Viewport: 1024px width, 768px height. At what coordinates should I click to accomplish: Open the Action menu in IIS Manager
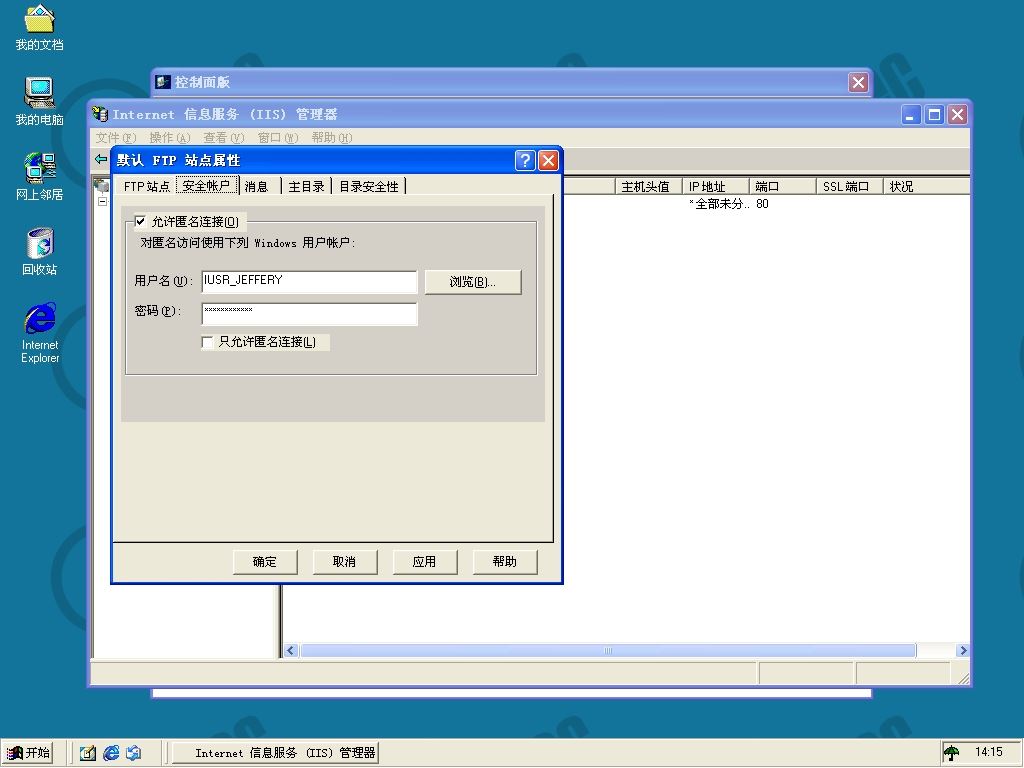[170, 138]
